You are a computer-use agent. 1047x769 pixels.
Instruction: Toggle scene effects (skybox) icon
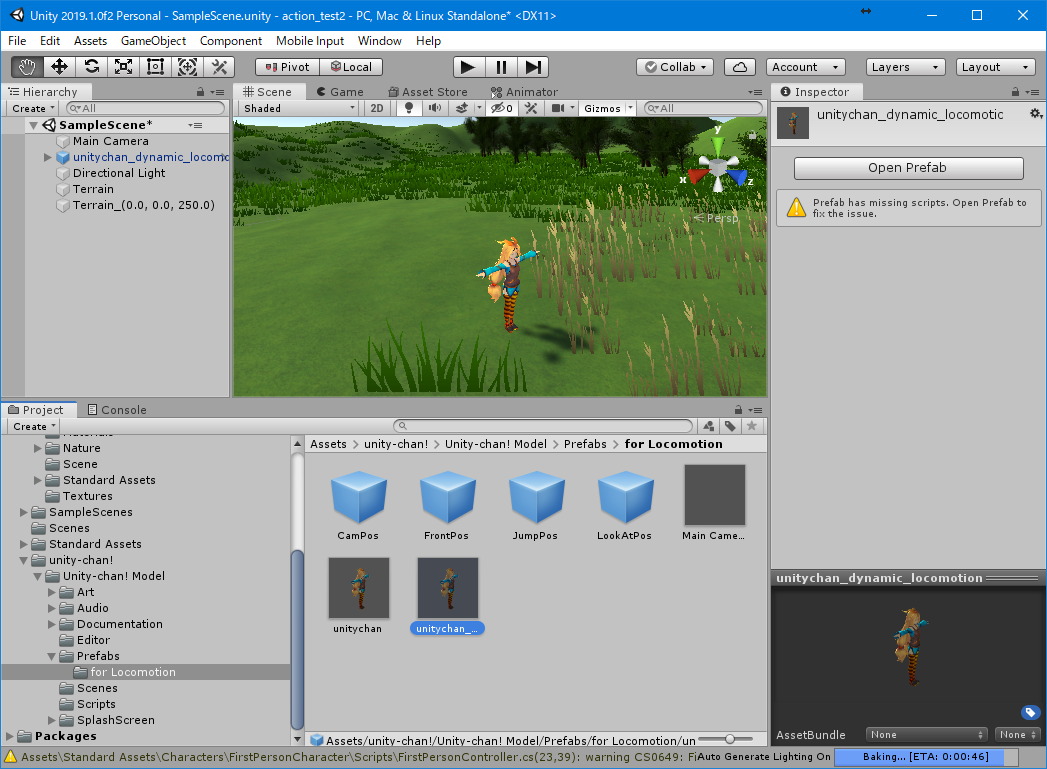point(461,108)
